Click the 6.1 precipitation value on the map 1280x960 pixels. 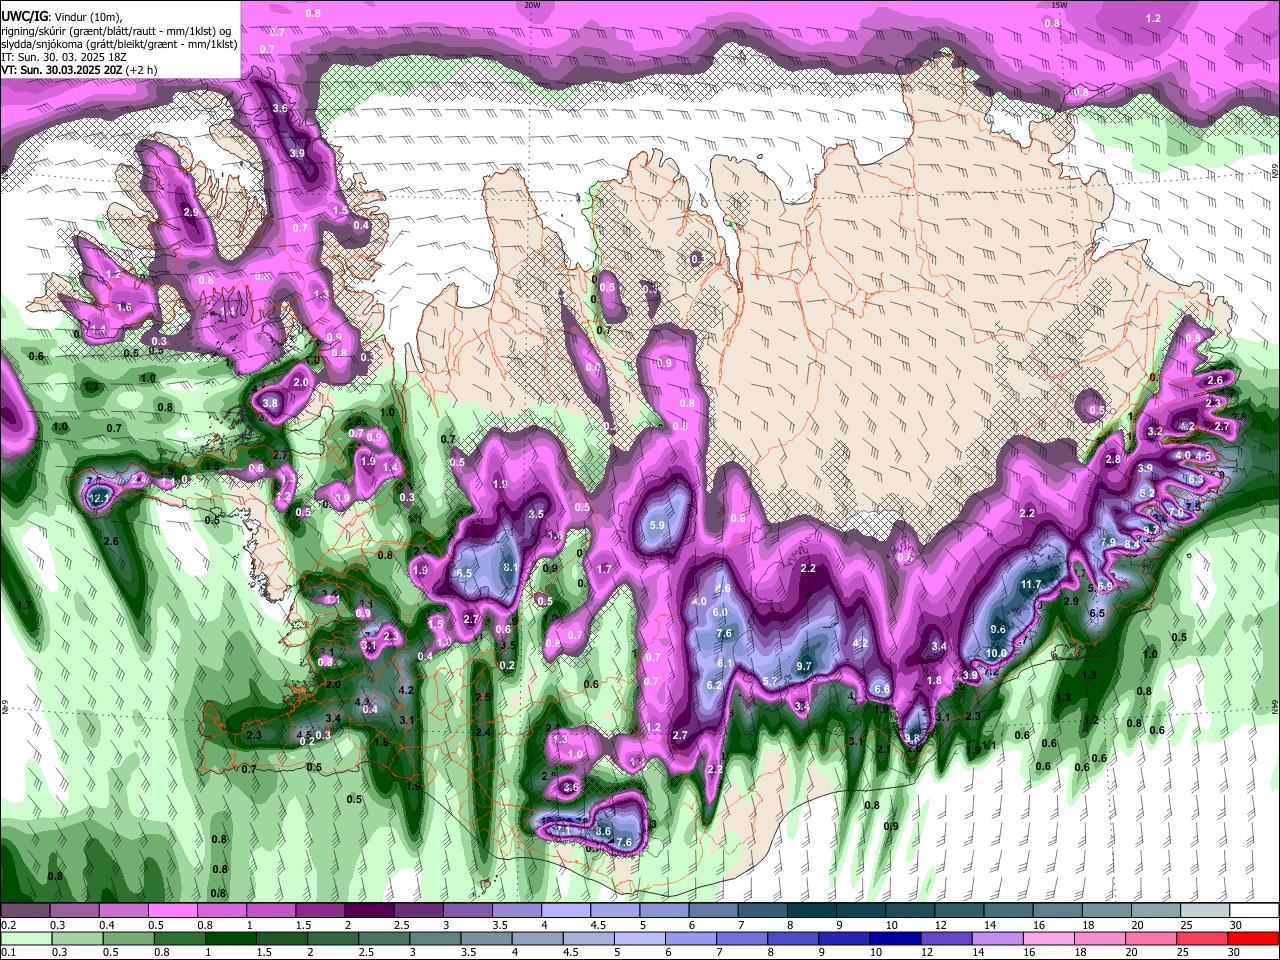click(726, 663)
